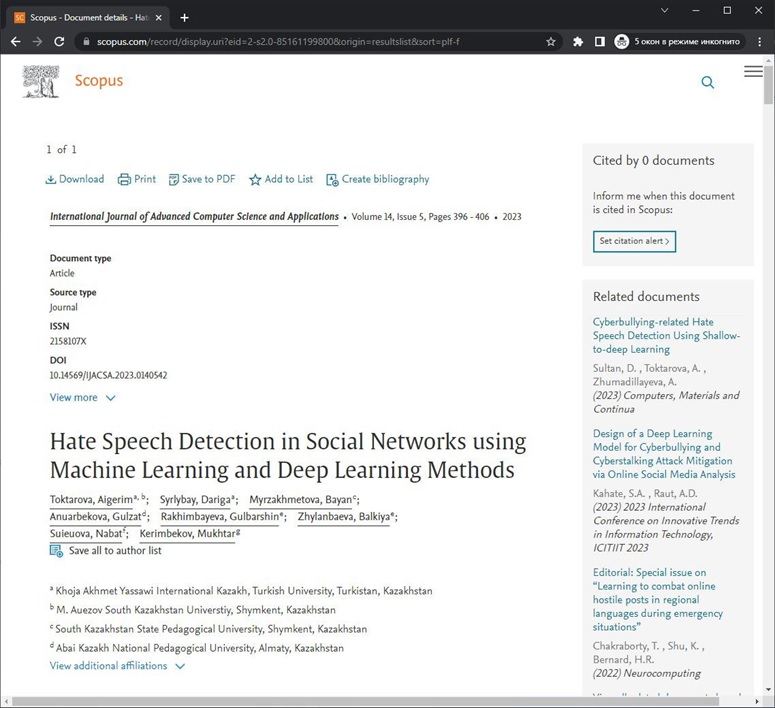The image size is (775, 708).
Task: Select the ISSN value 2158107X
Action: [x=68, y=341]
